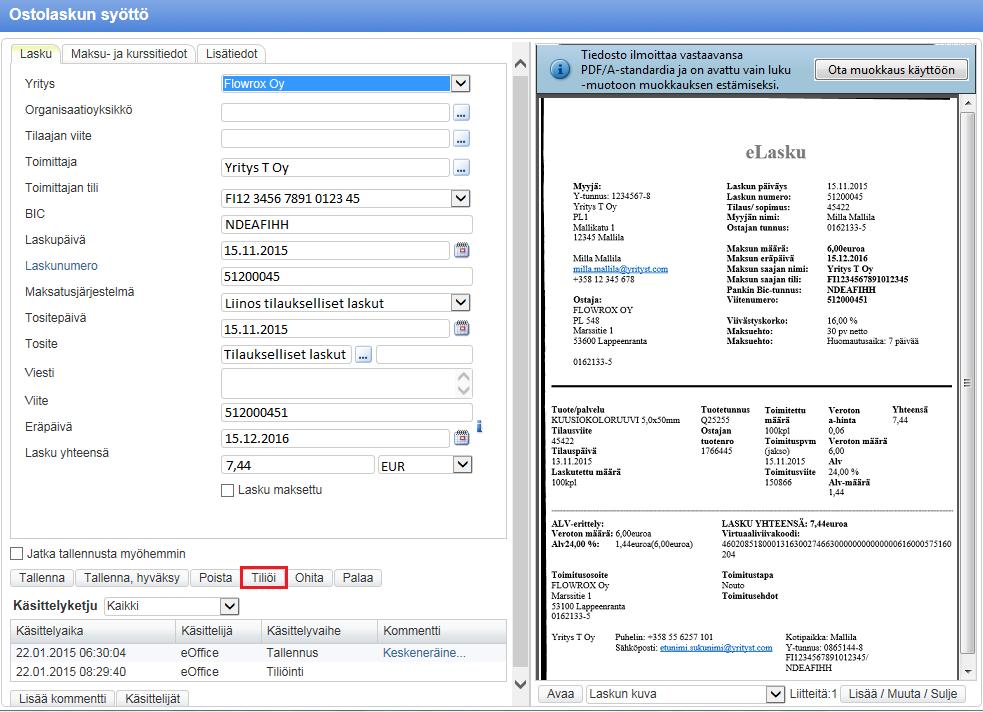Click the Kommentti column header
Viewport: 983px width, 712px height.
(442, 631)
